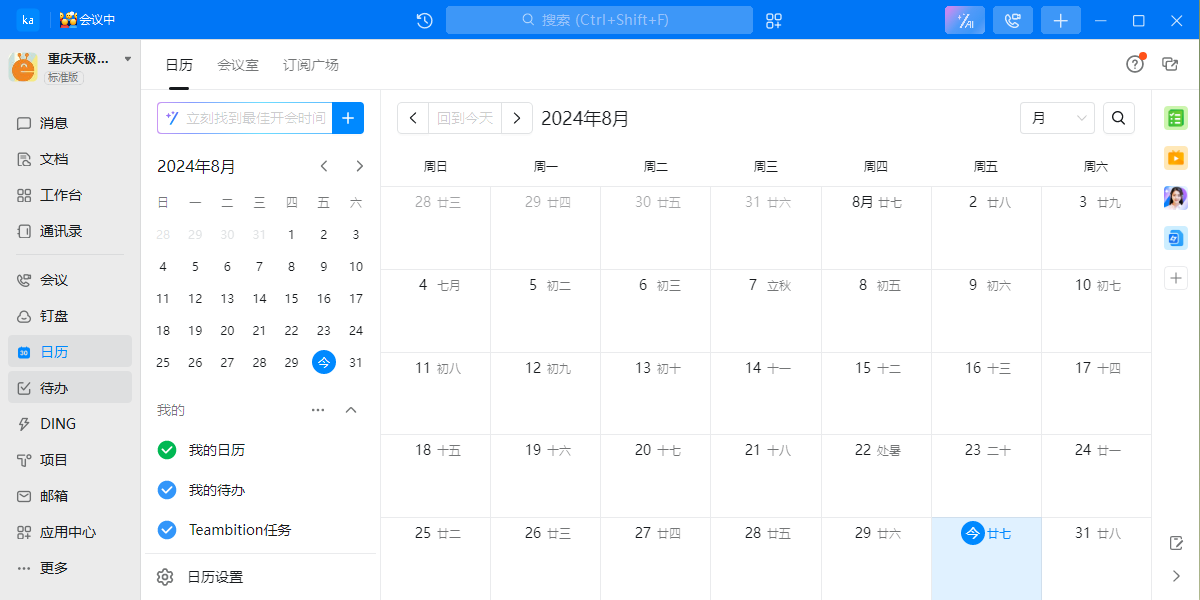Click the calendar search magnifier icon

[x=1118, y=117]
